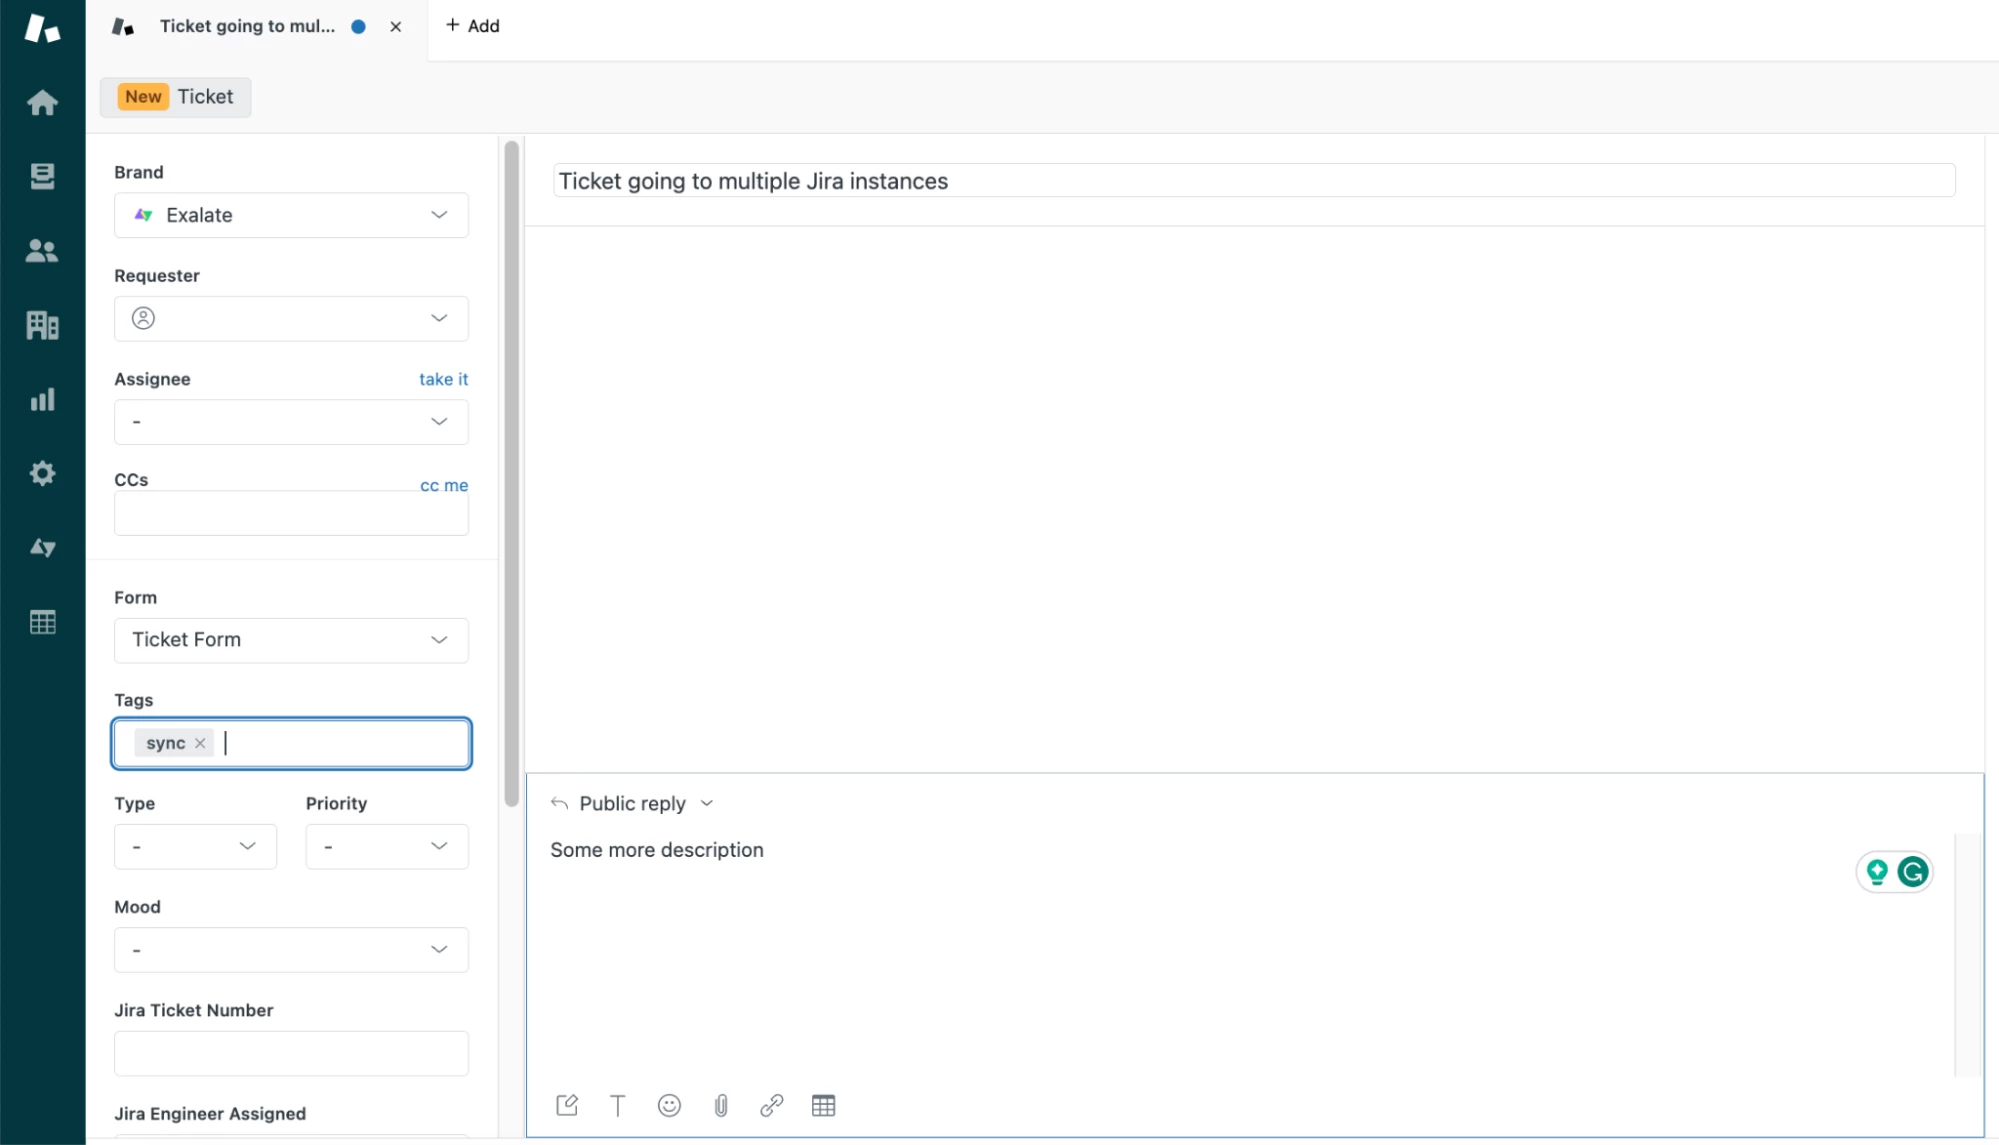1999x1145 pixels.
Task: Open the Home dashboard icon
Action: coord(42,103)
